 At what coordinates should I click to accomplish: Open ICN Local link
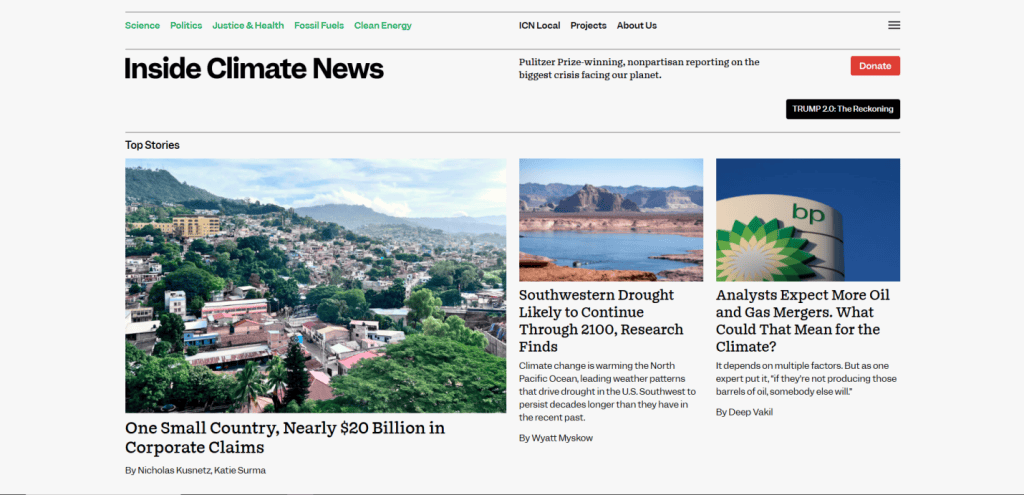(539, 25)
